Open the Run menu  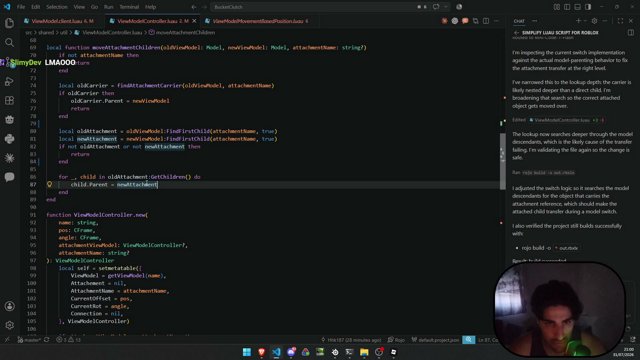(x=109, y=7)
